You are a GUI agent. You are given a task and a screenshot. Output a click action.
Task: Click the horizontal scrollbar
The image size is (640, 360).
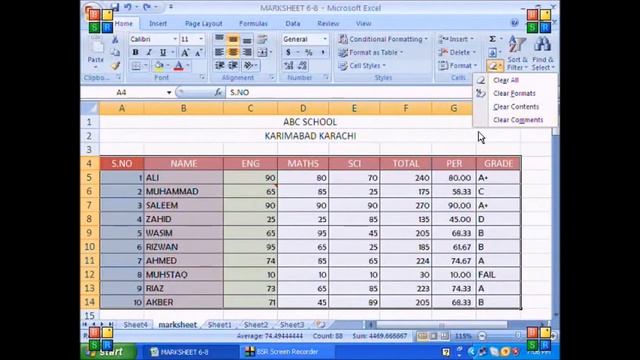coord(442,325)
